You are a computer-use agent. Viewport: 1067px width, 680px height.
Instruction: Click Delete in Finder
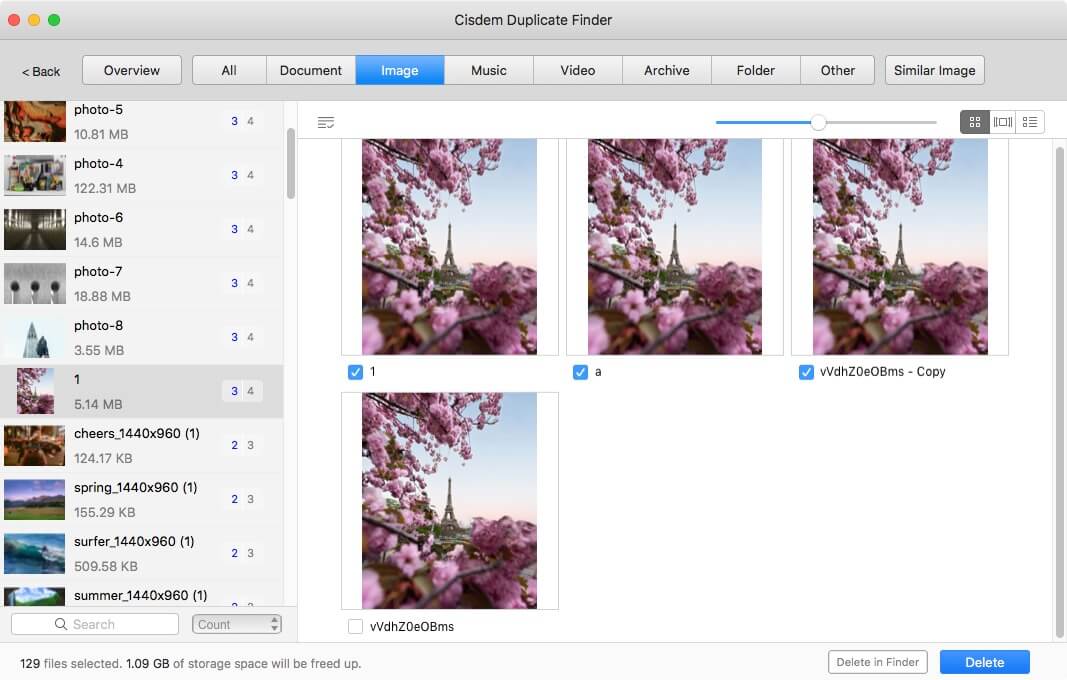click(x=877, y=662)
